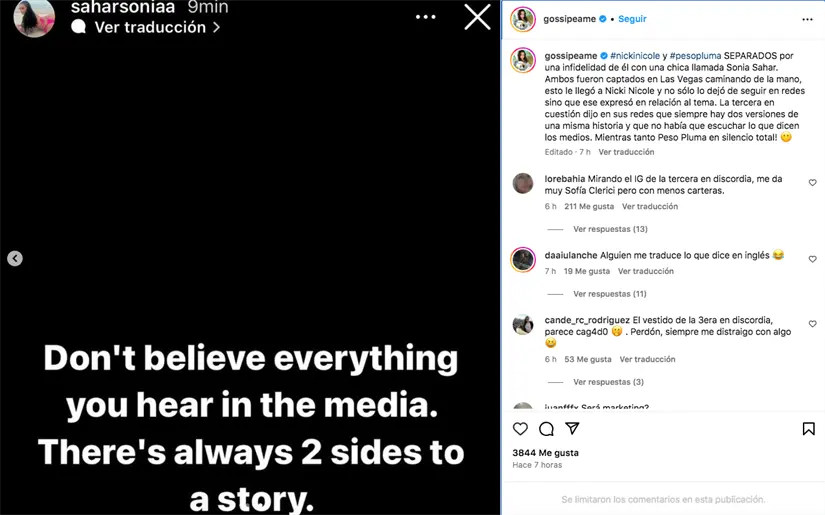
Task: Save the post with the bookmark icon
Action: (808, 429)
